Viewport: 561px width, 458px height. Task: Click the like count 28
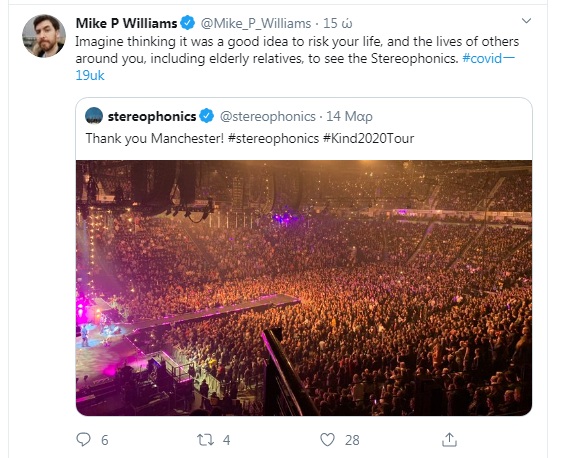[x=352, y=440]
